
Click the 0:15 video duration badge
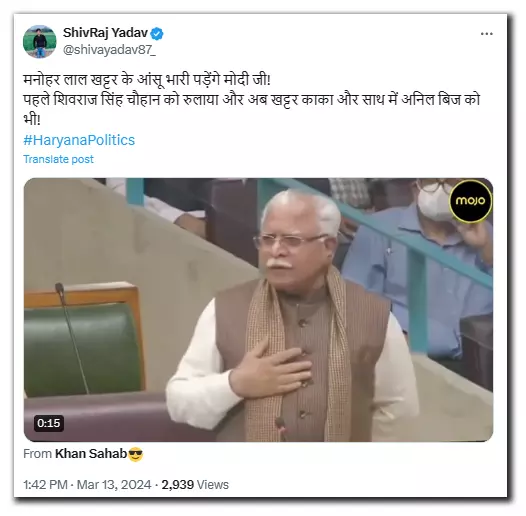pos(49,423)
